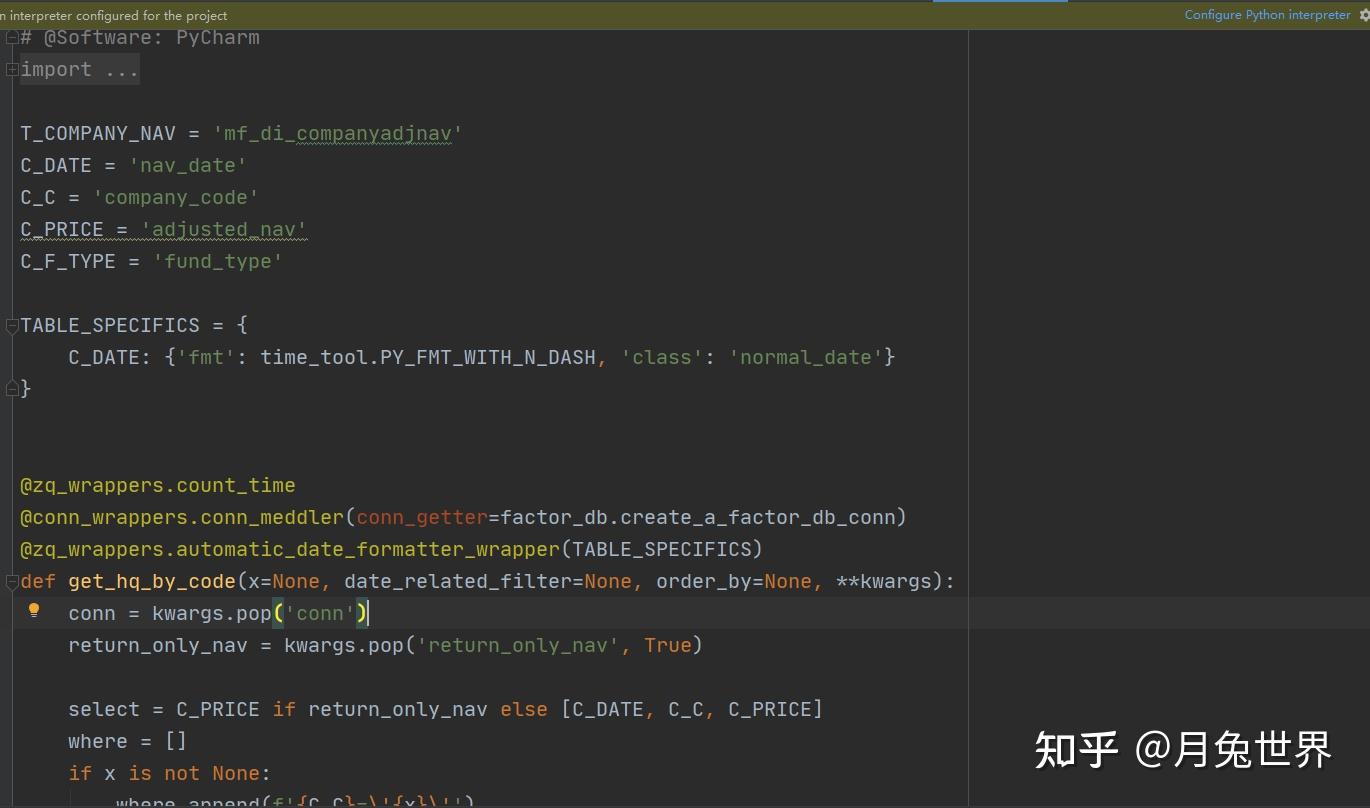Click the 'where = []' line
The image size is (1370, 808).
coord(128,742)
